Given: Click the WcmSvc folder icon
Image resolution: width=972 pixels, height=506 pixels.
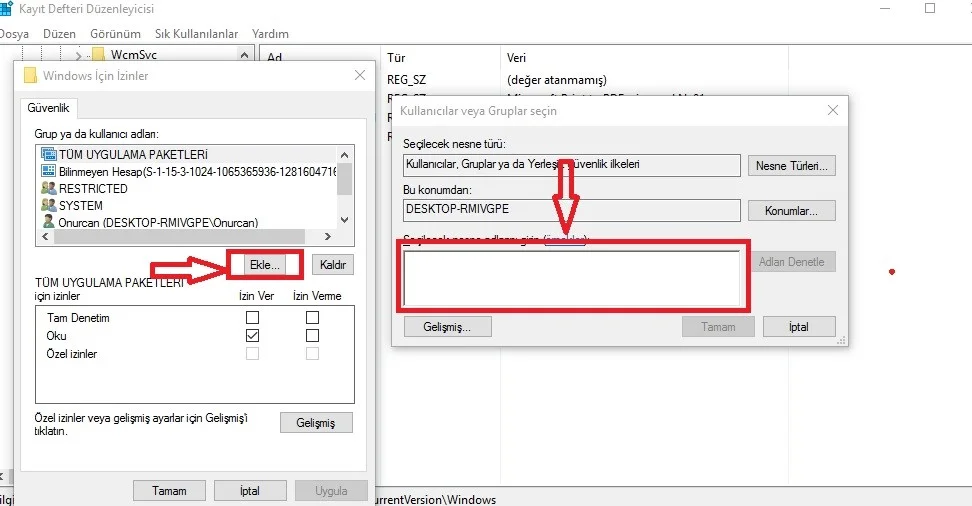Looking at the screenshot, I should click(x=98, y=54).
